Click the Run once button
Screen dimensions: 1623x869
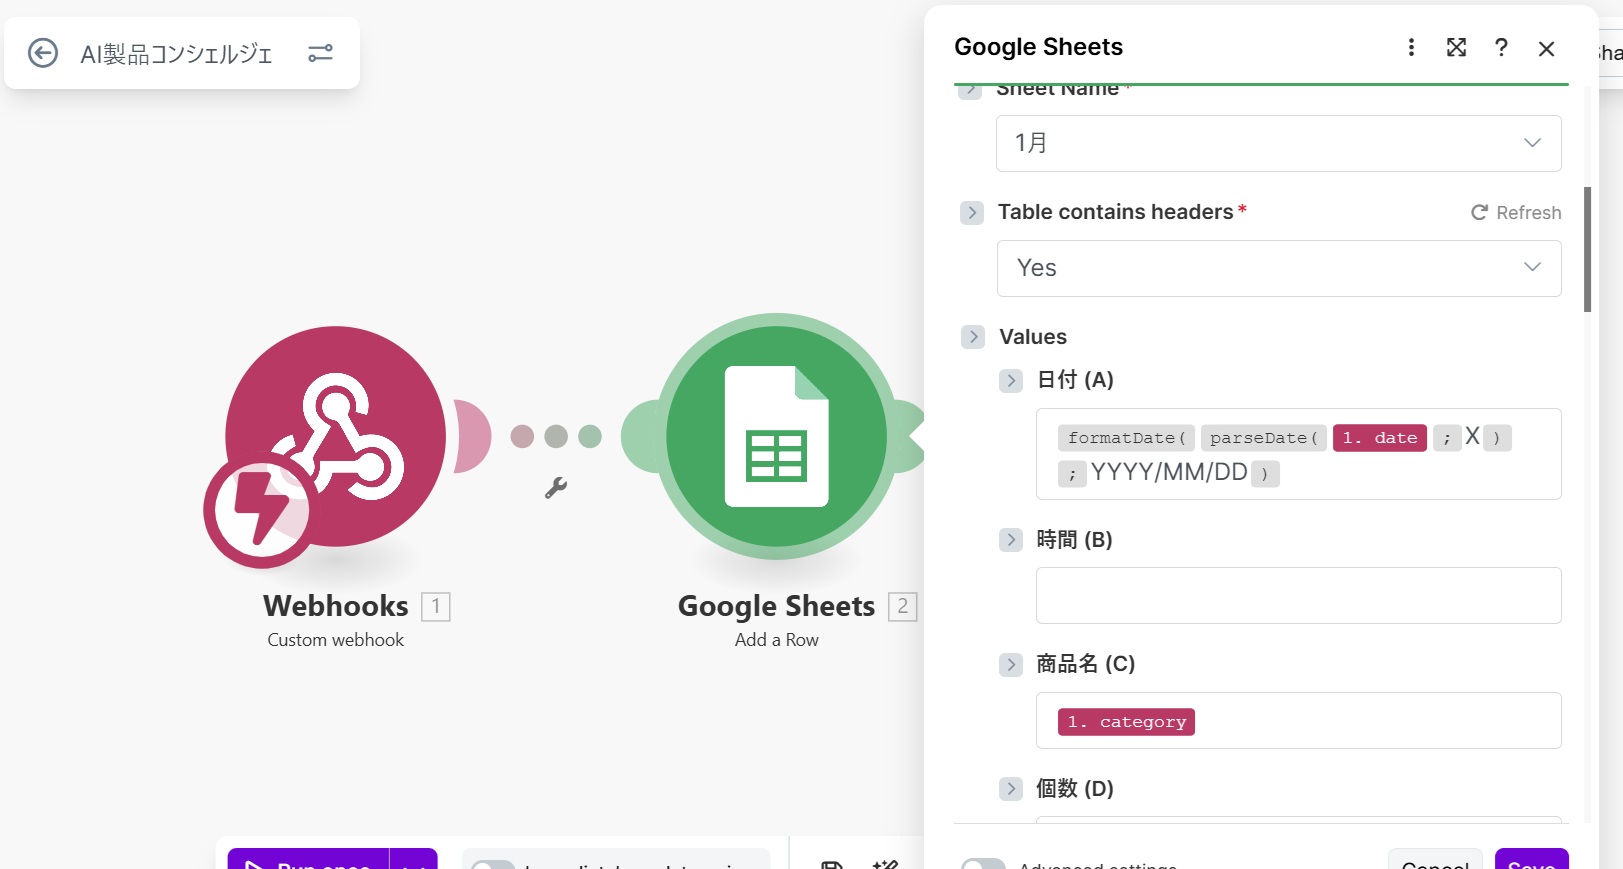(x=308, y=861)
